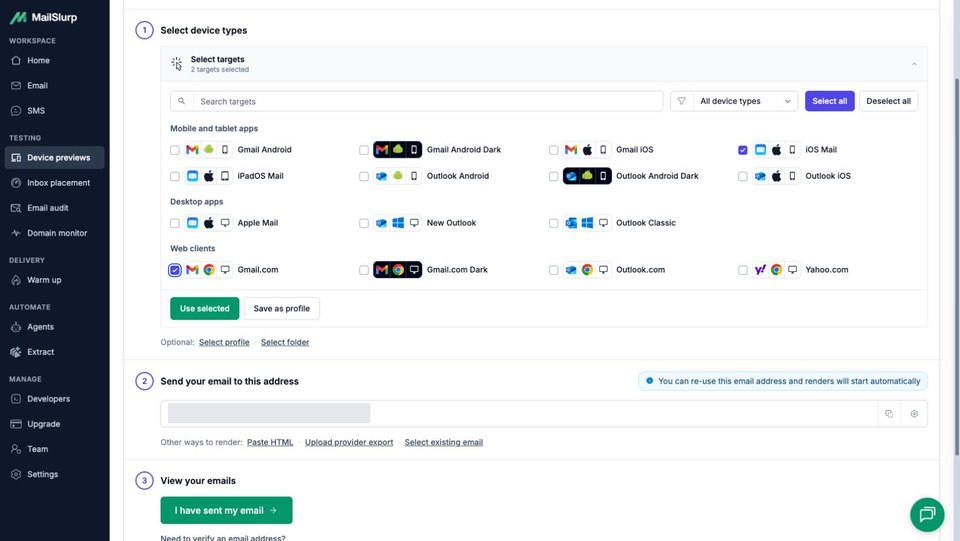Check the Gmail iOS checkbox
960x541 pixels.
pyautogui.click(x=553, y=150)
